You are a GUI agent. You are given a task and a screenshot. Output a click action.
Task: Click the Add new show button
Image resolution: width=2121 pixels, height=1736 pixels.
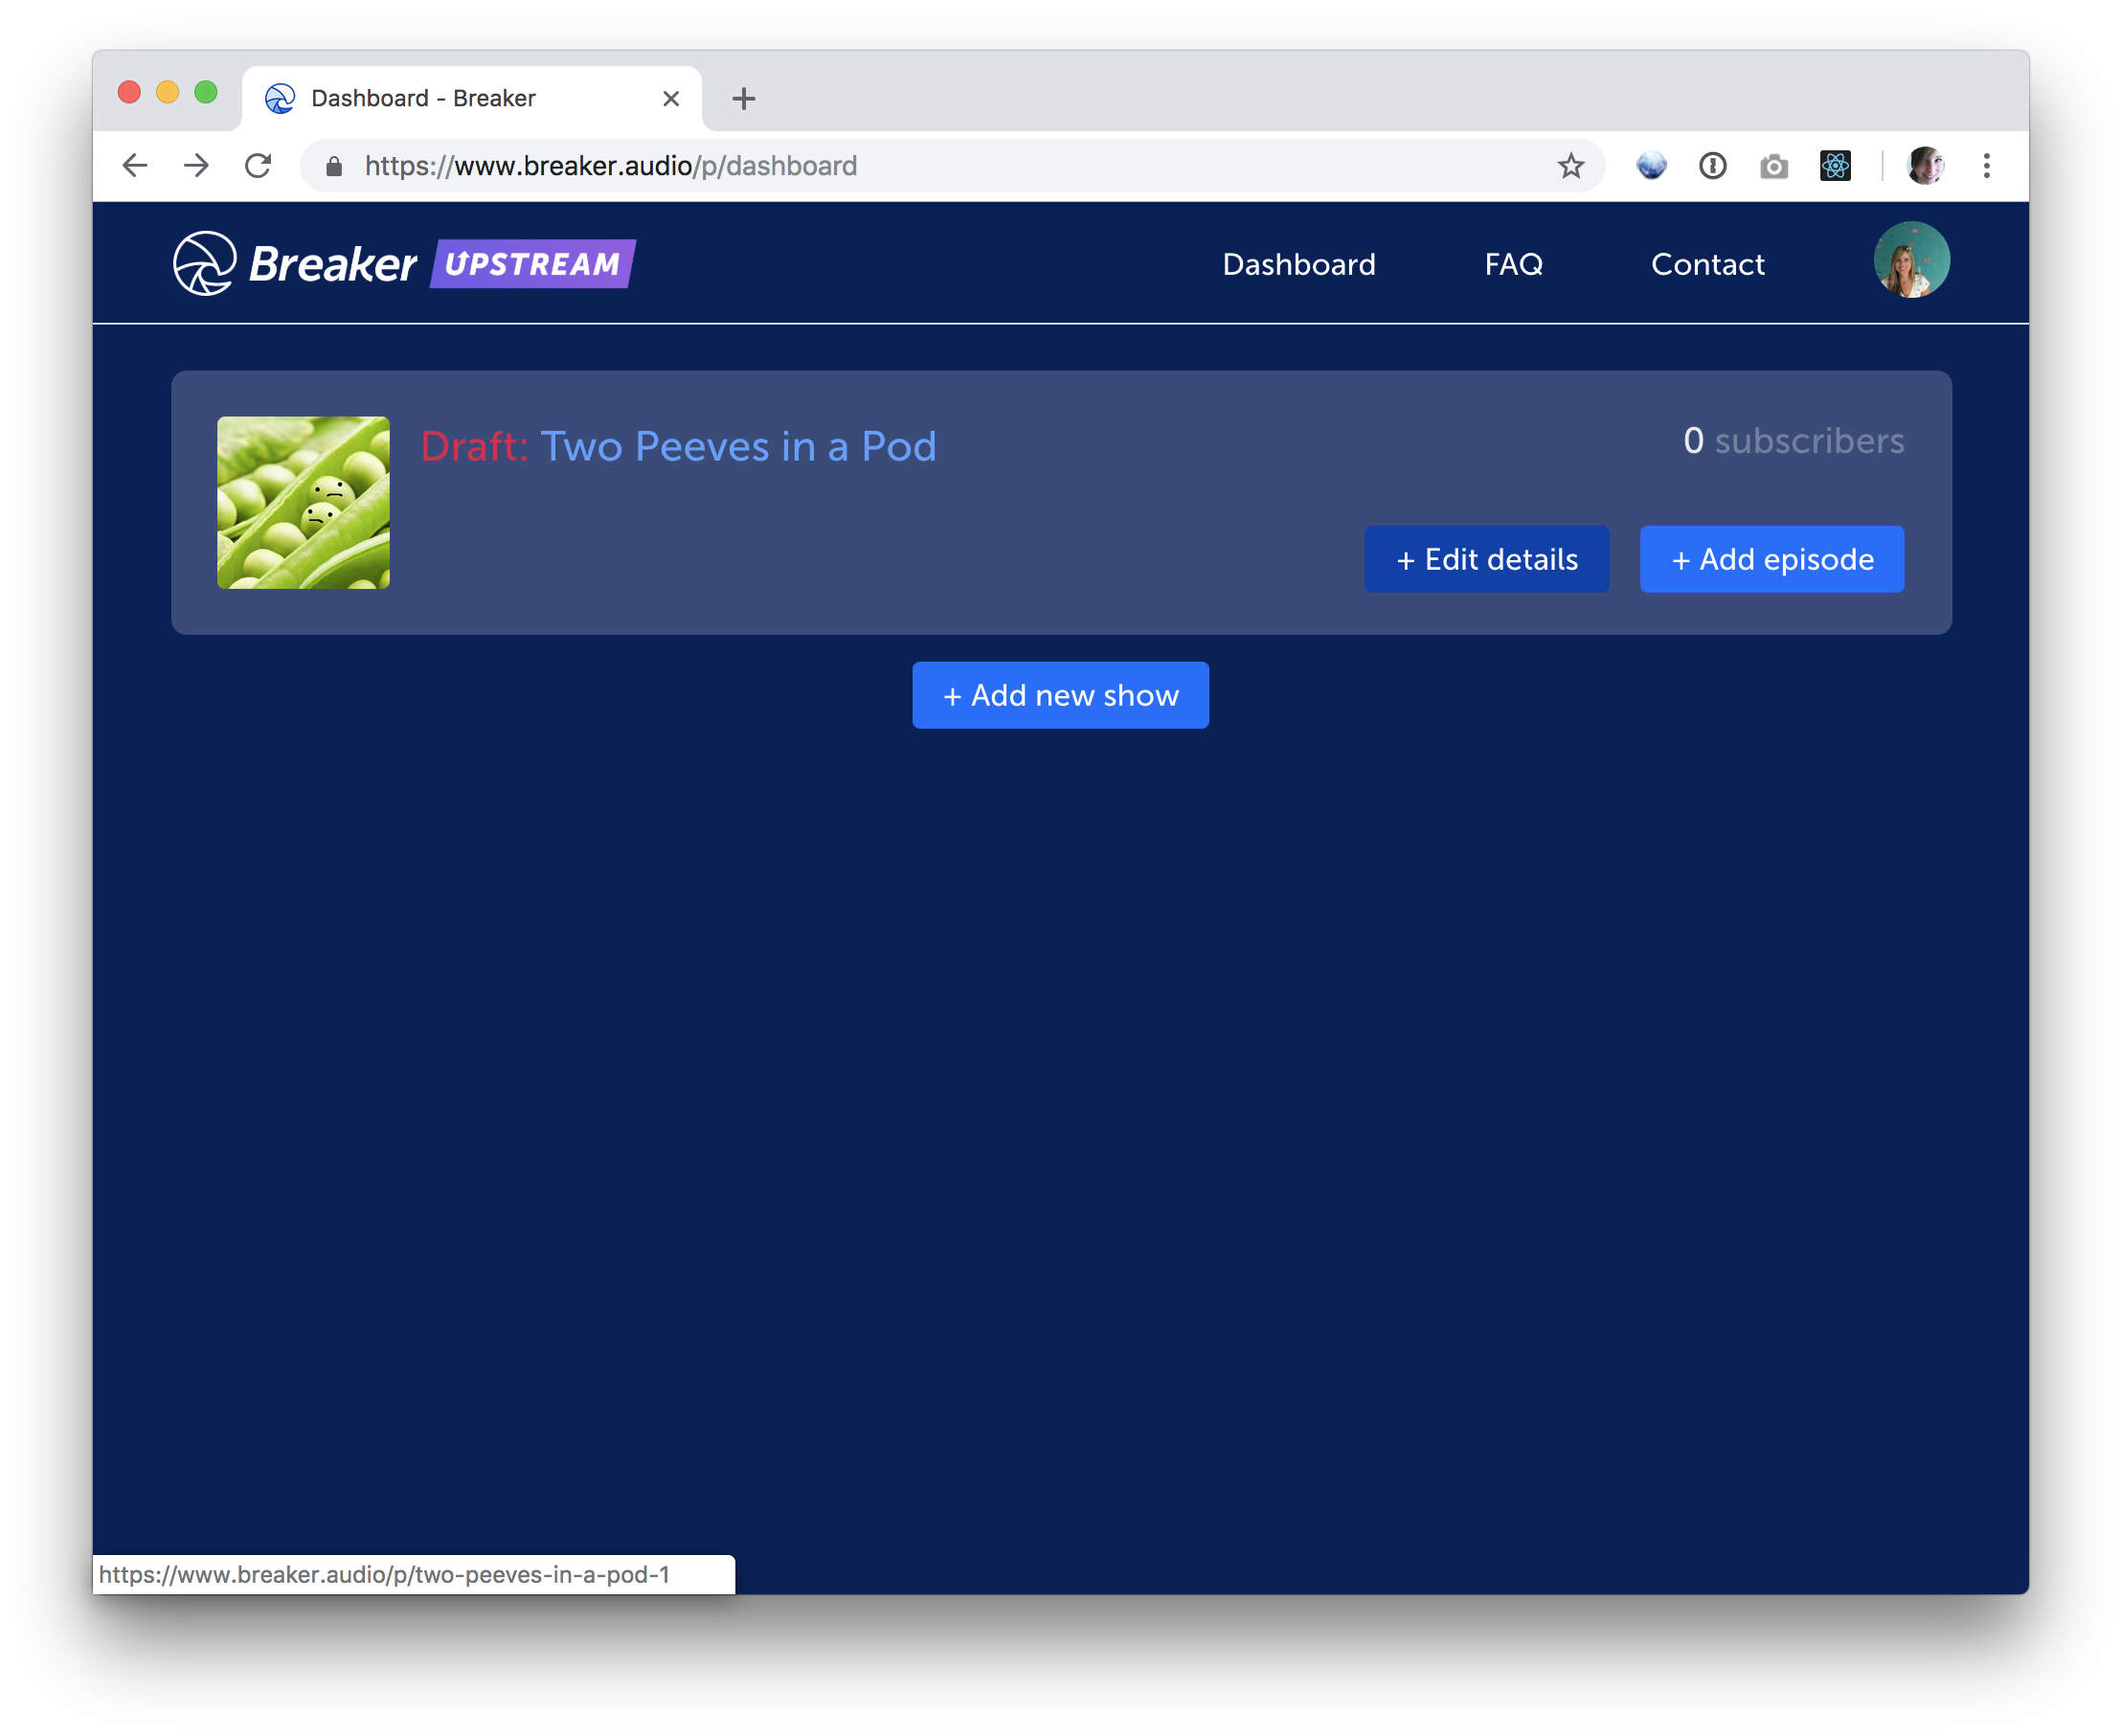pos(1060,695)
